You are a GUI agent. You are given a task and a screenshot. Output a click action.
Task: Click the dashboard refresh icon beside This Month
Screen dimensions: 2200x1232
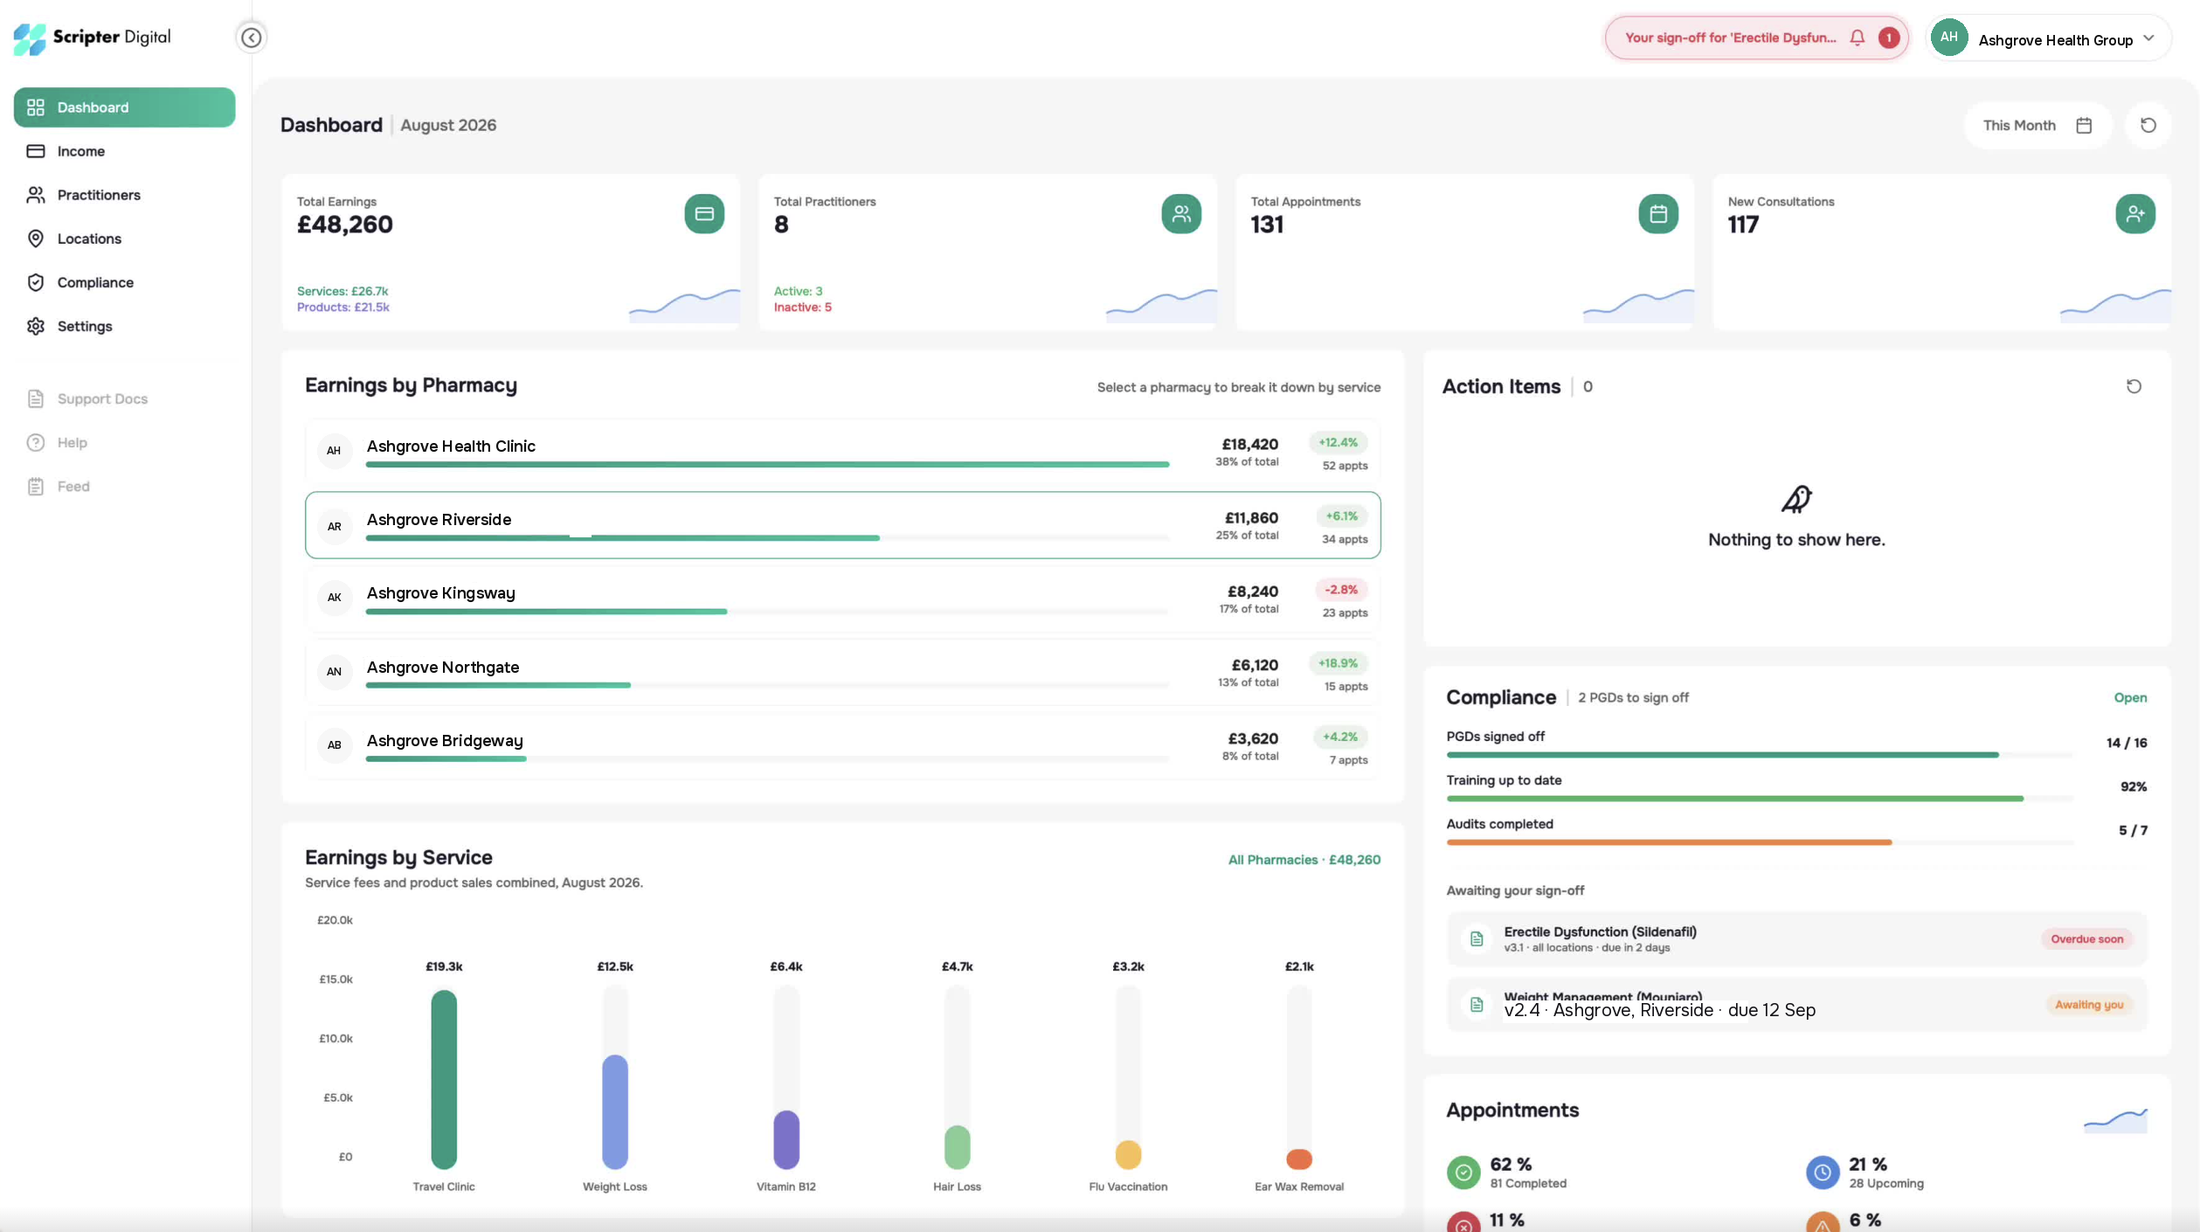[x=2148, y=126]
